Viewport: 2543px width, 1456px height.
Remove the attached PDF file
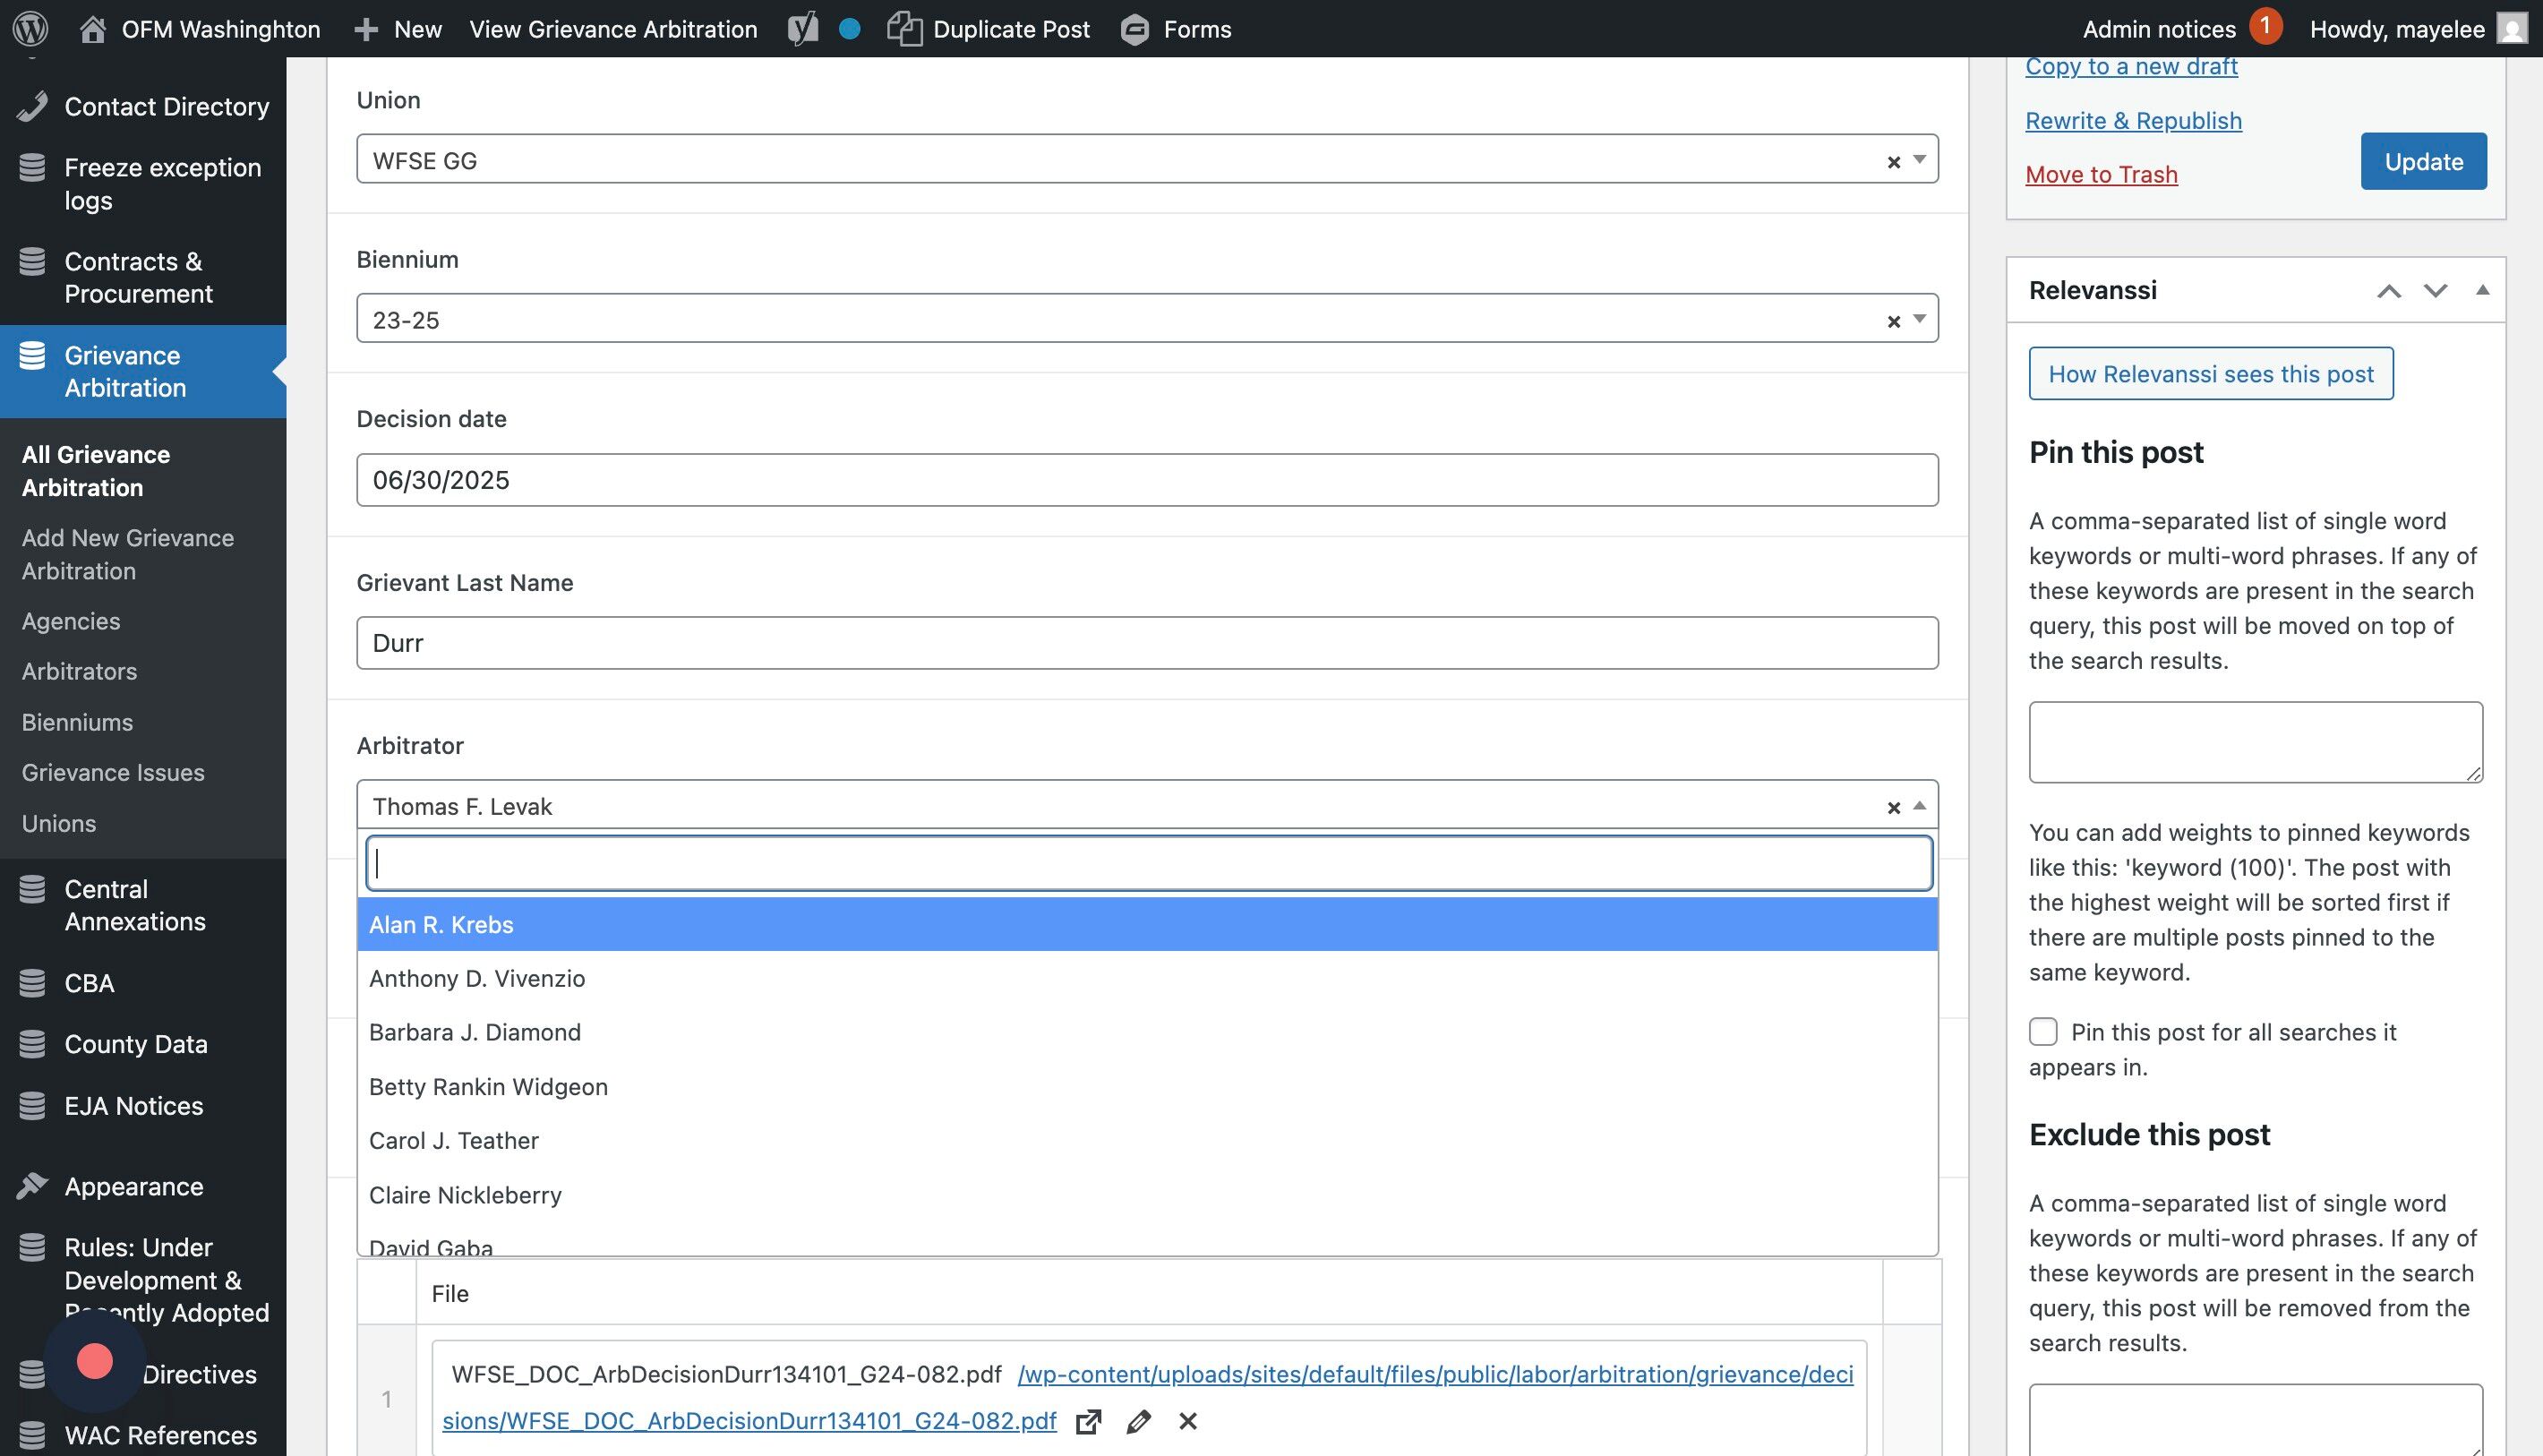coord(1188,1421)
